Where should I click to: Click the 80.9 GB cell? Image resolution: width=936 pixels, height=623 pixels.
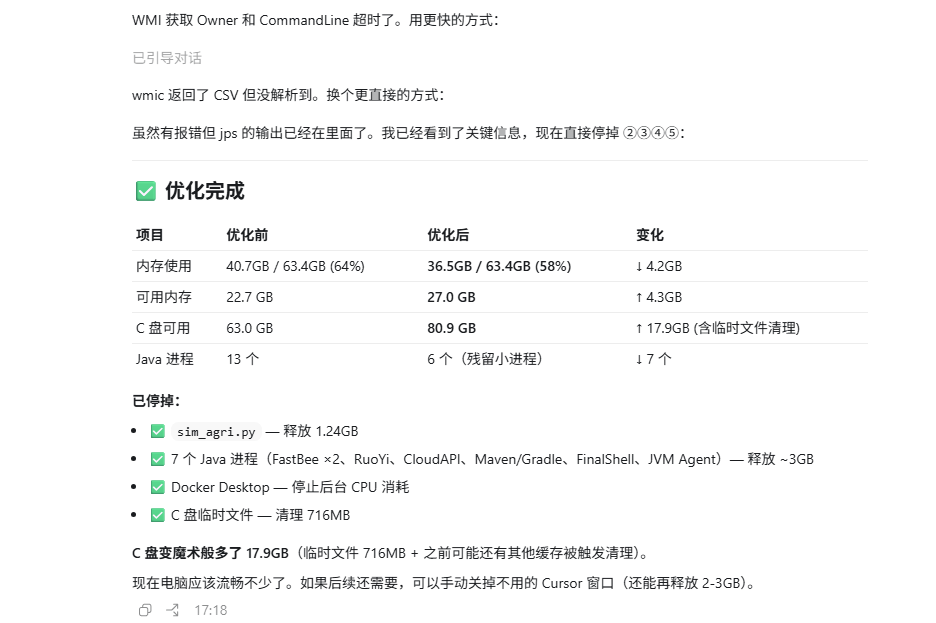(x=451, y=328)
